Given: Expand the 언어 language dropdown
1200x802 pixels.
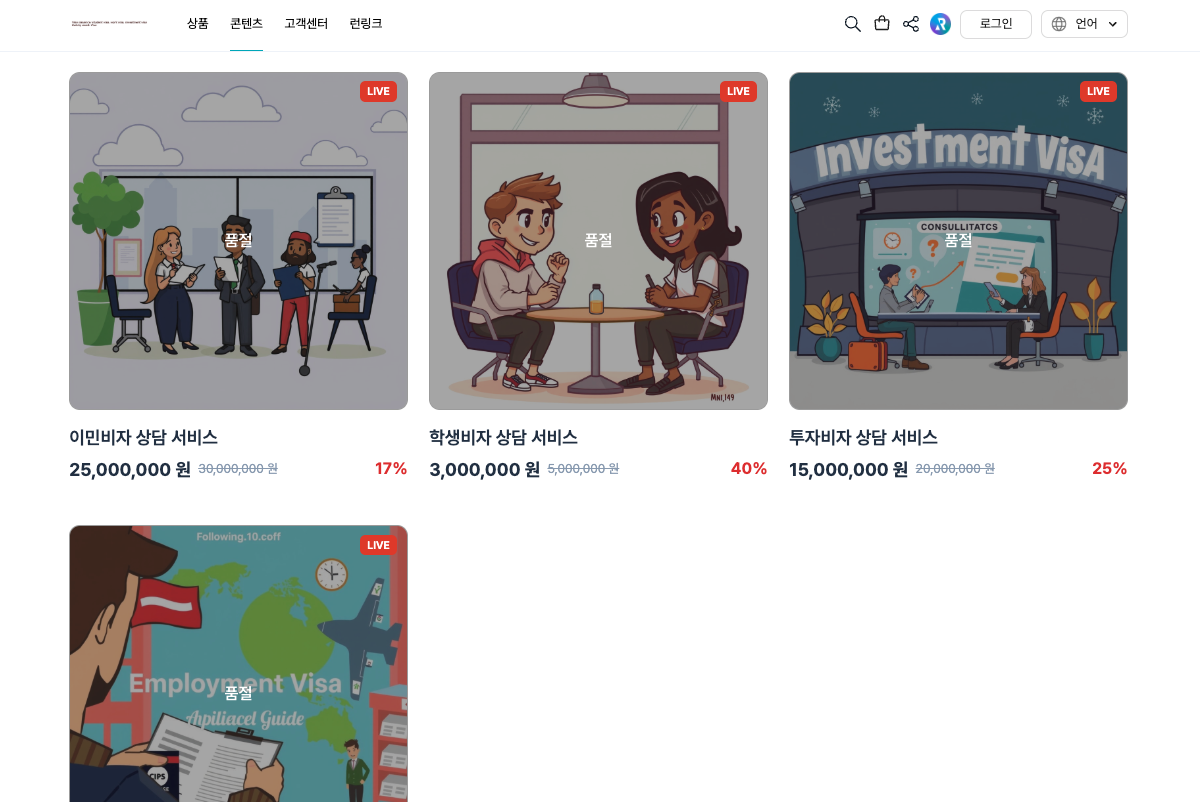Looking at the screenshot, I should [x=1084, y=24].
